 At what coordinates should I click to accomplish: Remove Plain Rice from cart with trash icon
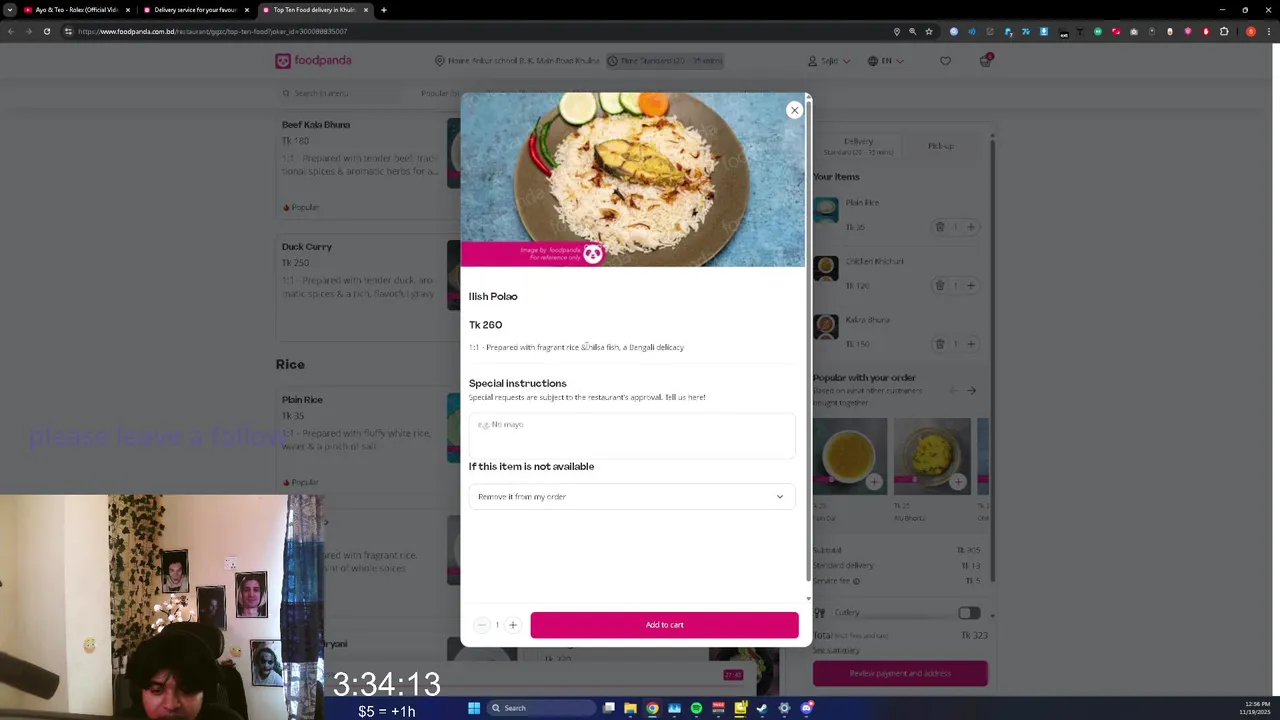(x=940, y=227)
